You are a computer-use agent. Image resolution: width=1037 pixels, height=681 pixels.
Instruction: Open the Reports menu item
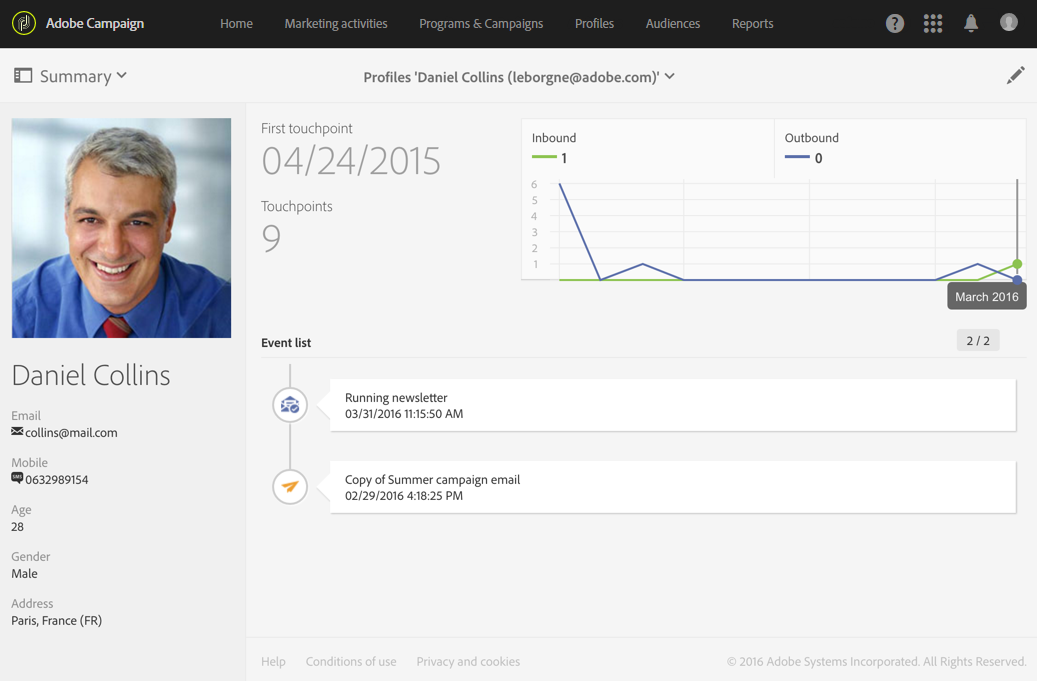point(752,24)
